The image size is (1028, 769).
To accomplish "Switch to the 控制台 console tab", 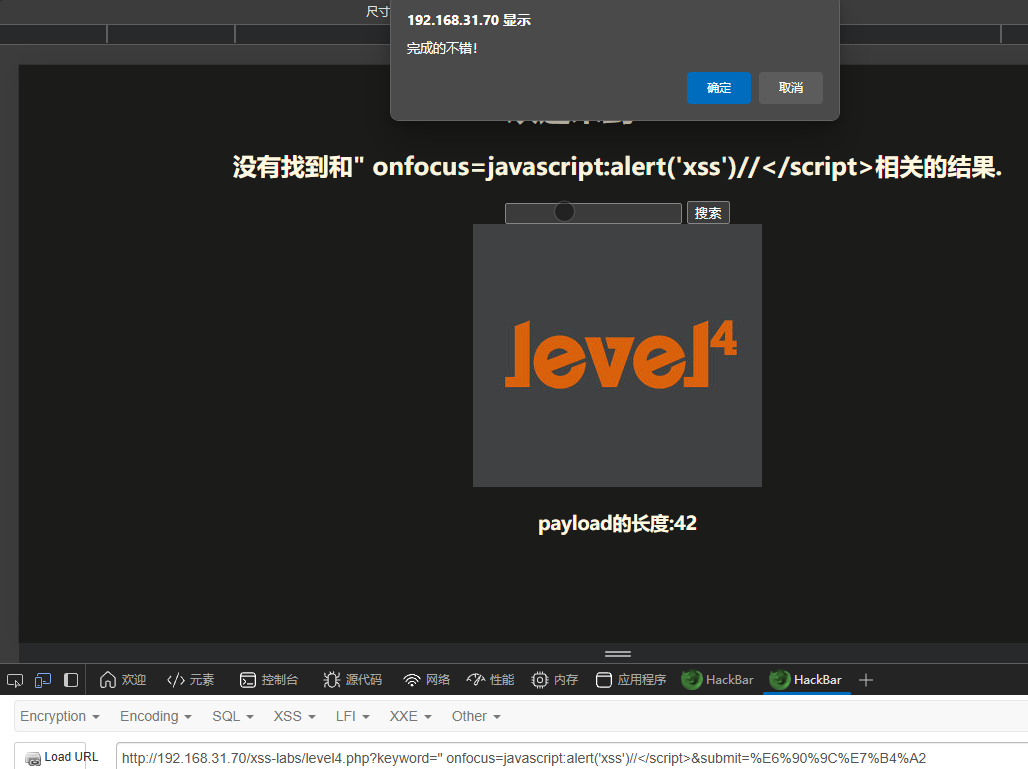I will coord(269,680).
